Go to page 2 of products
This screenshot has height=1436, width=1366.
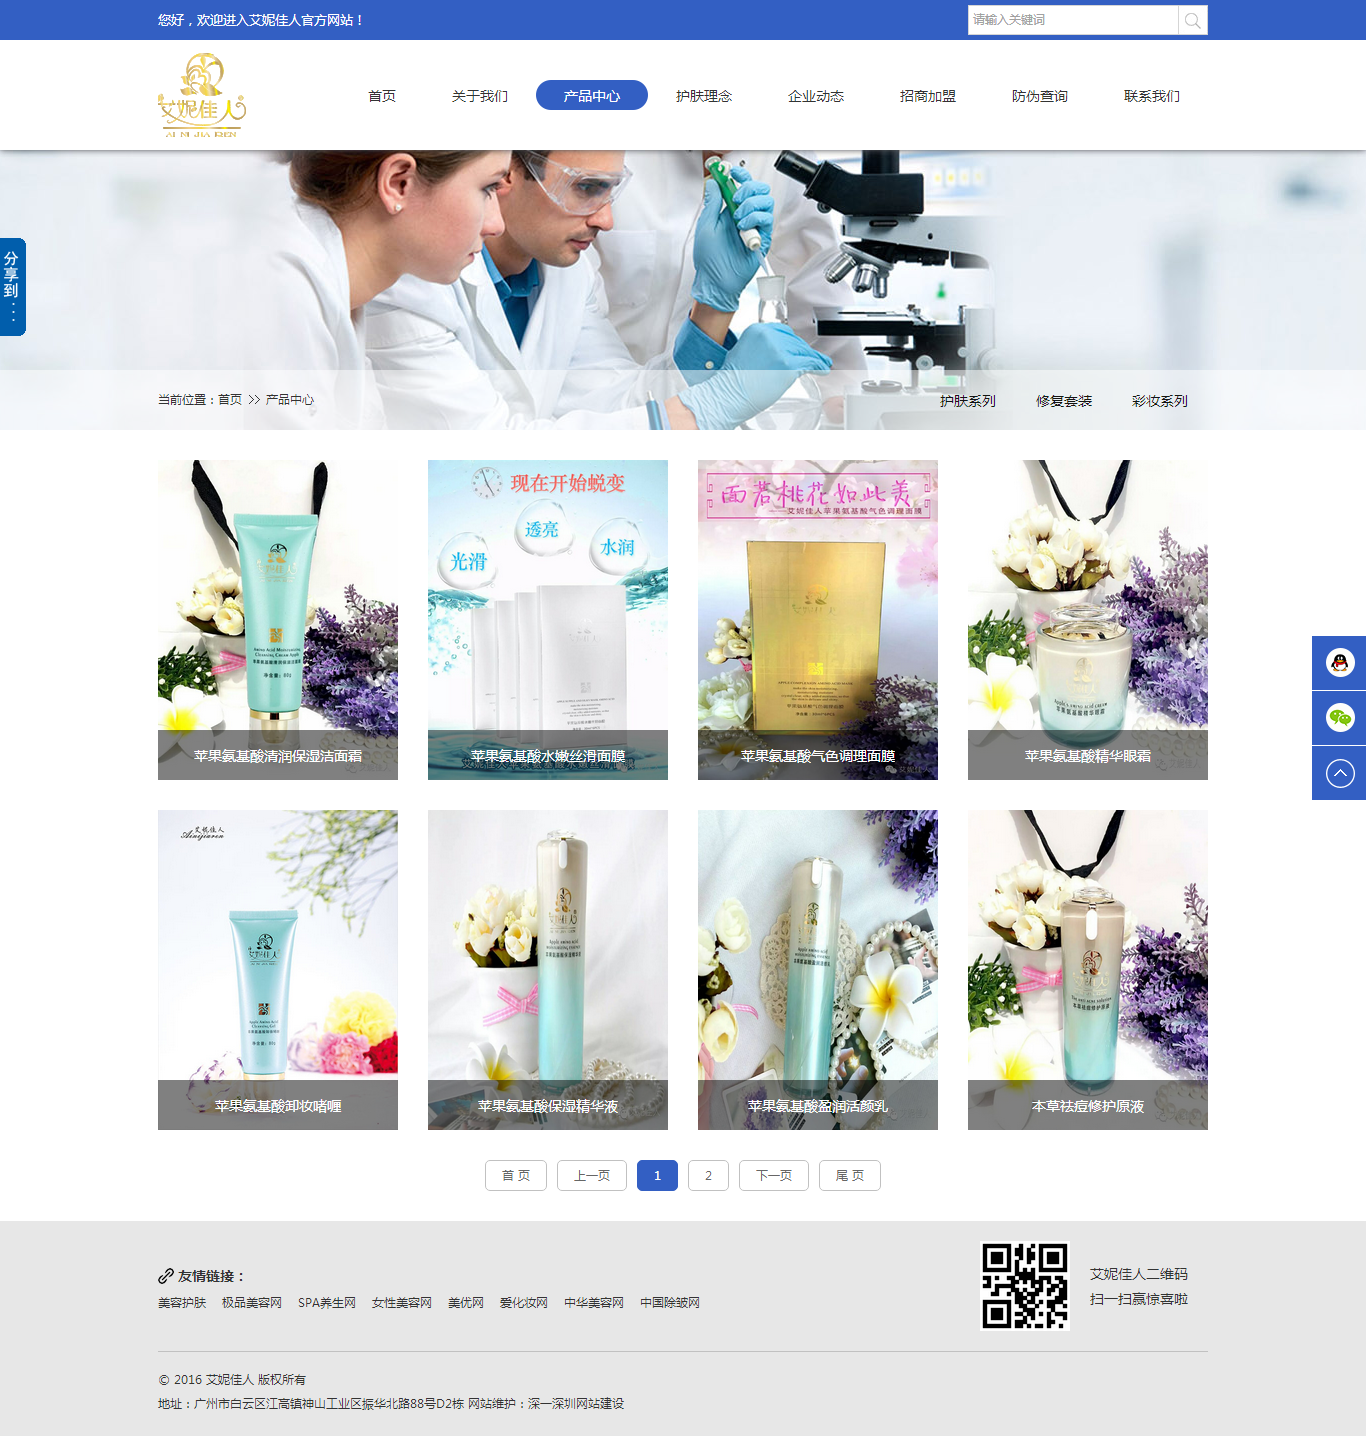pos(708,1176)
